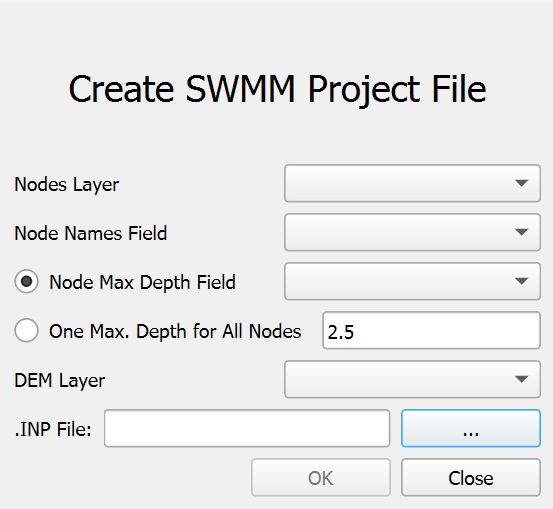Click the DEM Layer label
553x509 pixels.
coord(60,381)
